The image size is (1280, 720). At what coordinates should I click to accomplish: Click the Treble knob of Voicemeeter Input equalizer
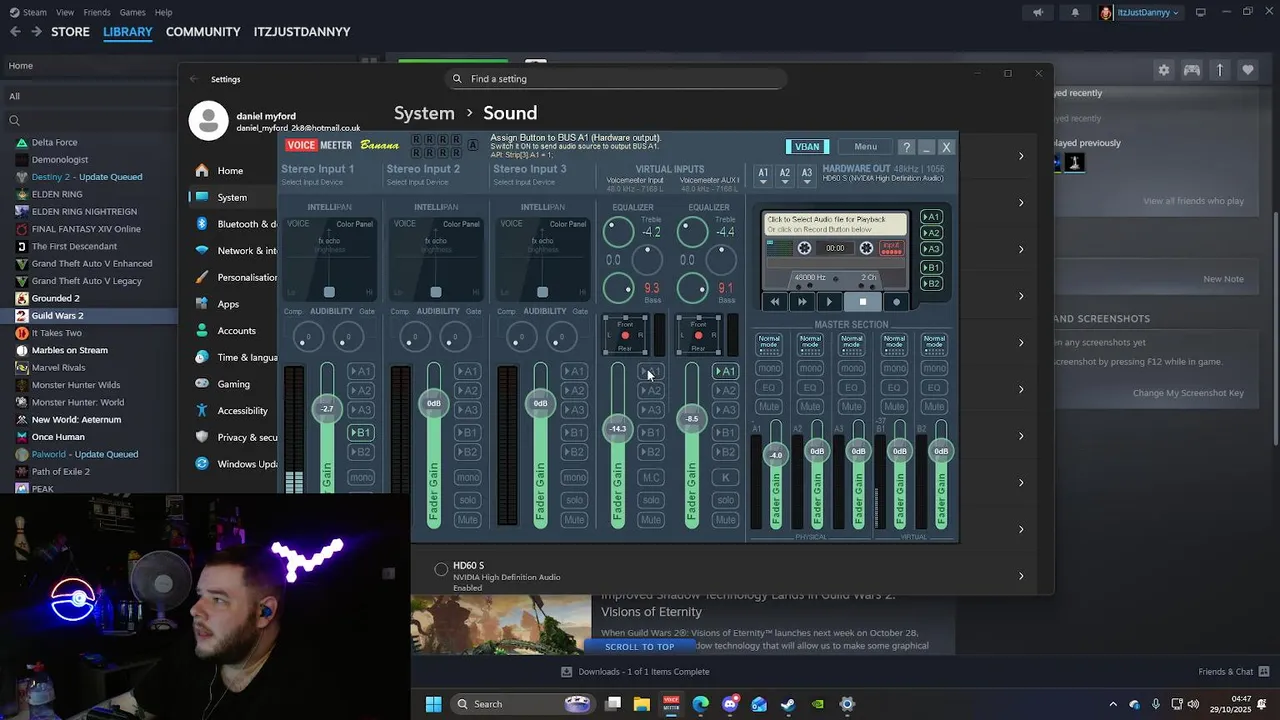click(x=618, y=232)
